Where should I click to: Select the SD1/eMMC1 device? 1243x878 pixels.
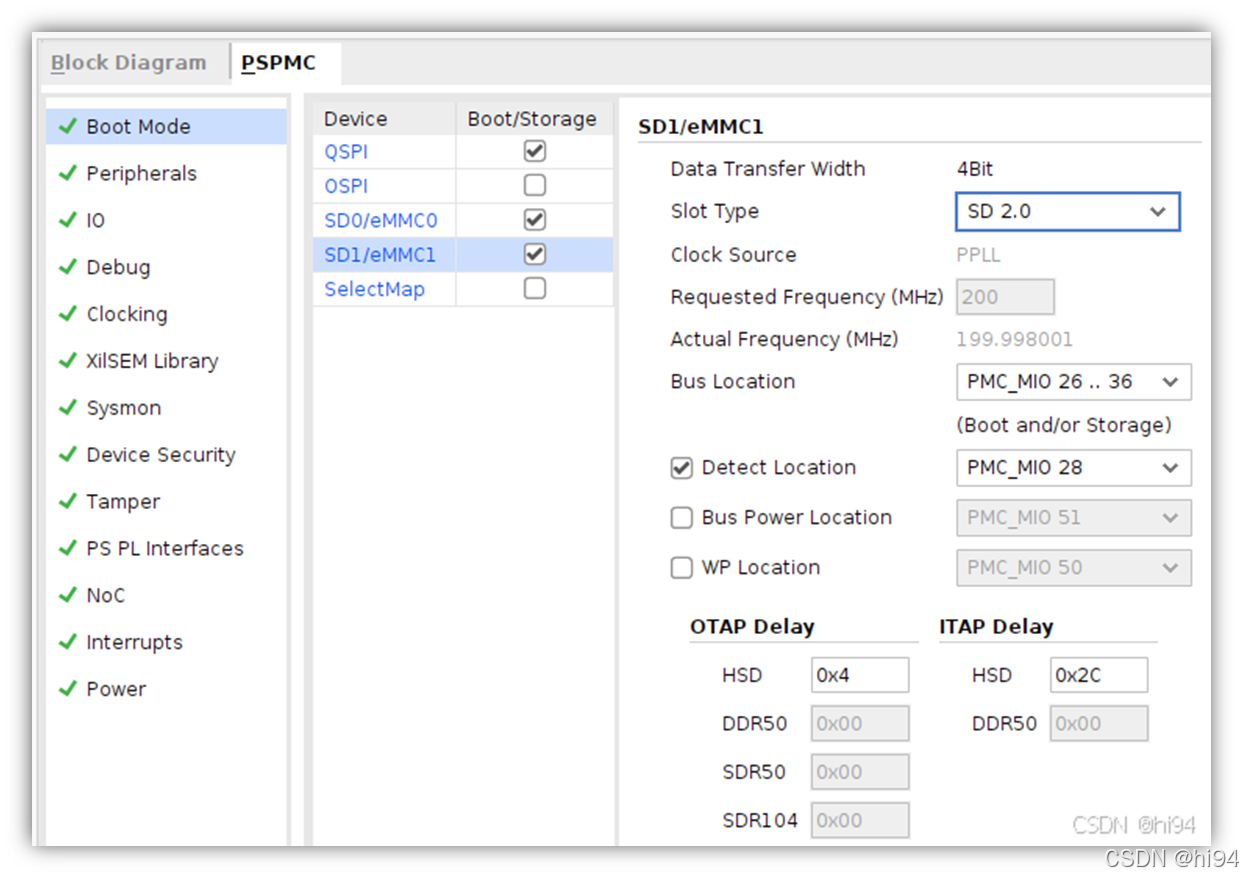coord(380,255)
